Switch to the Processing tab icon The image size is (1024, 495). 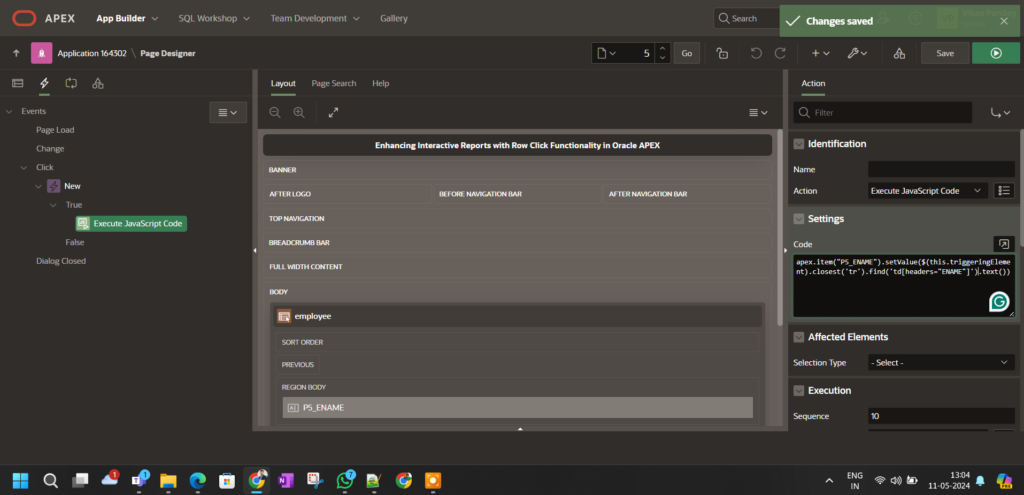click(x=71, y=83)
